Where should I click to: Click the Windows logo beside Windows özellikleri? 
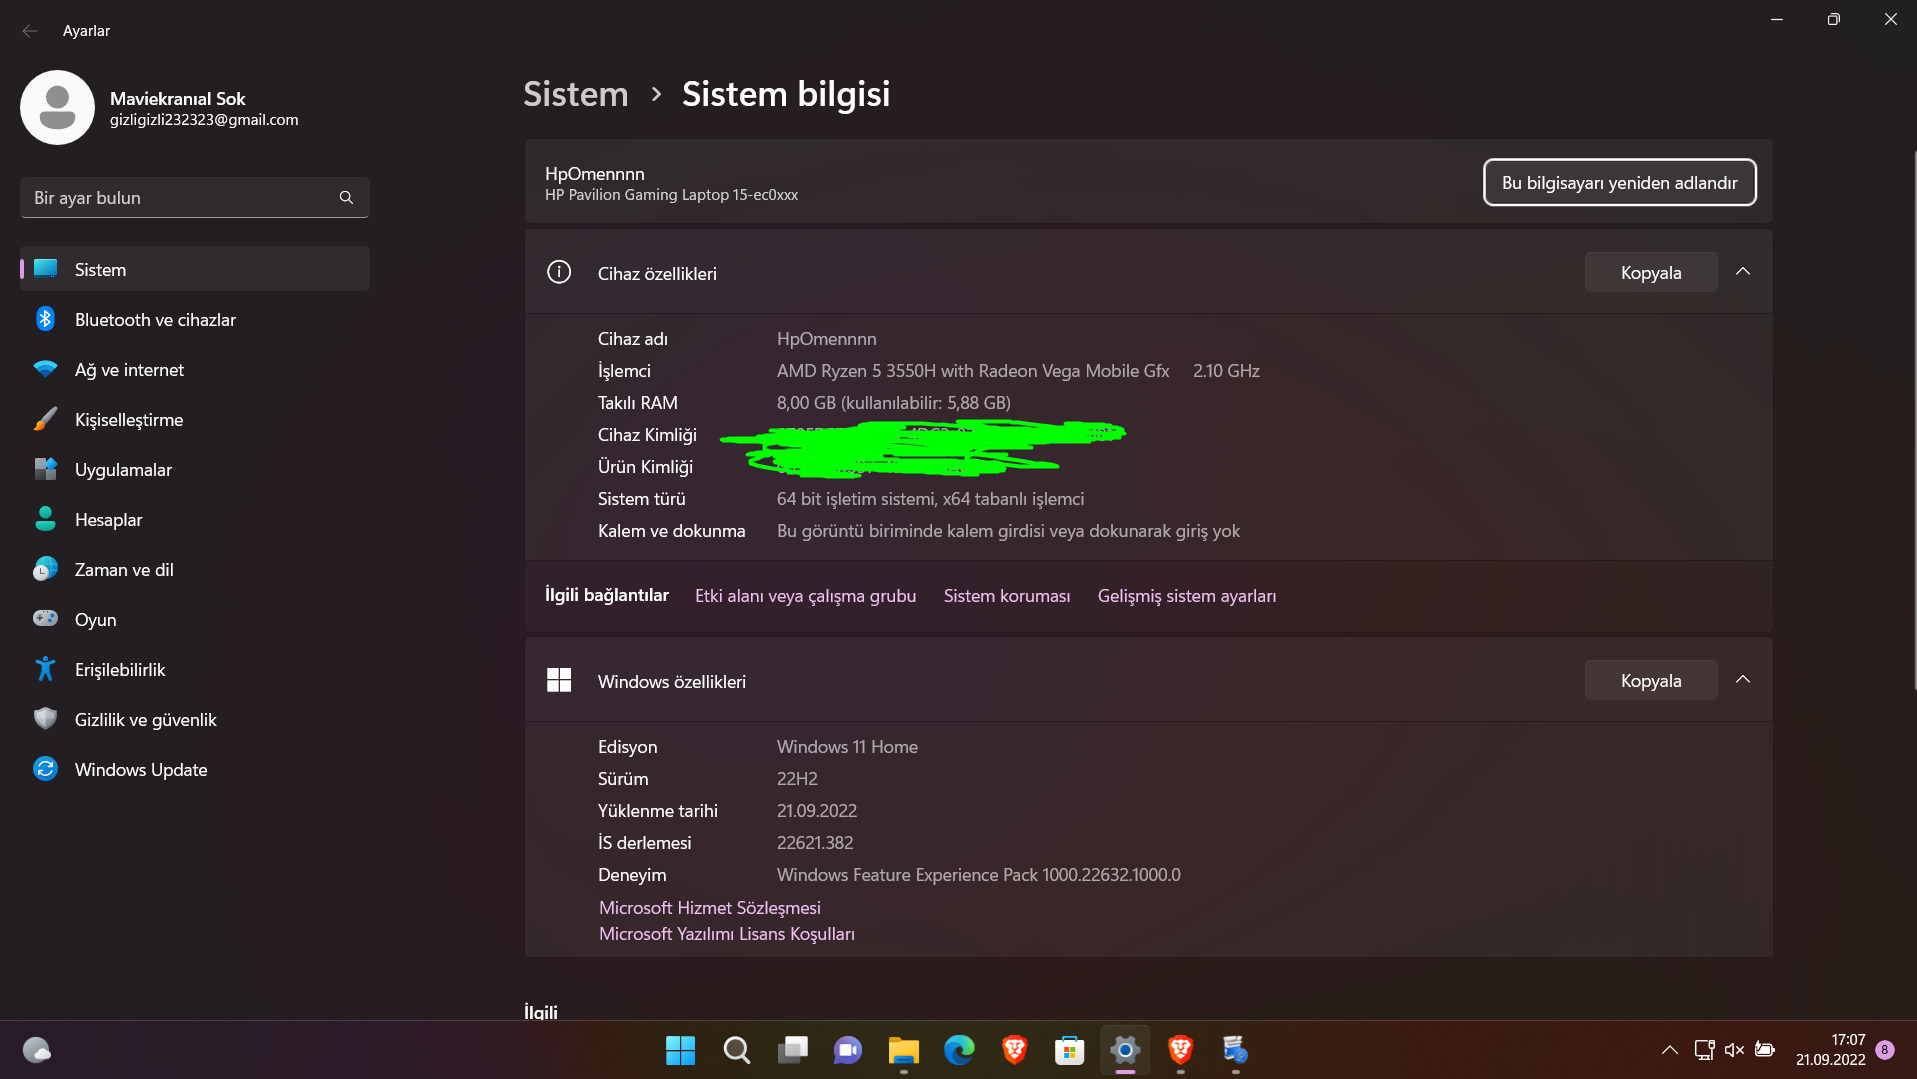pos(559,680)
